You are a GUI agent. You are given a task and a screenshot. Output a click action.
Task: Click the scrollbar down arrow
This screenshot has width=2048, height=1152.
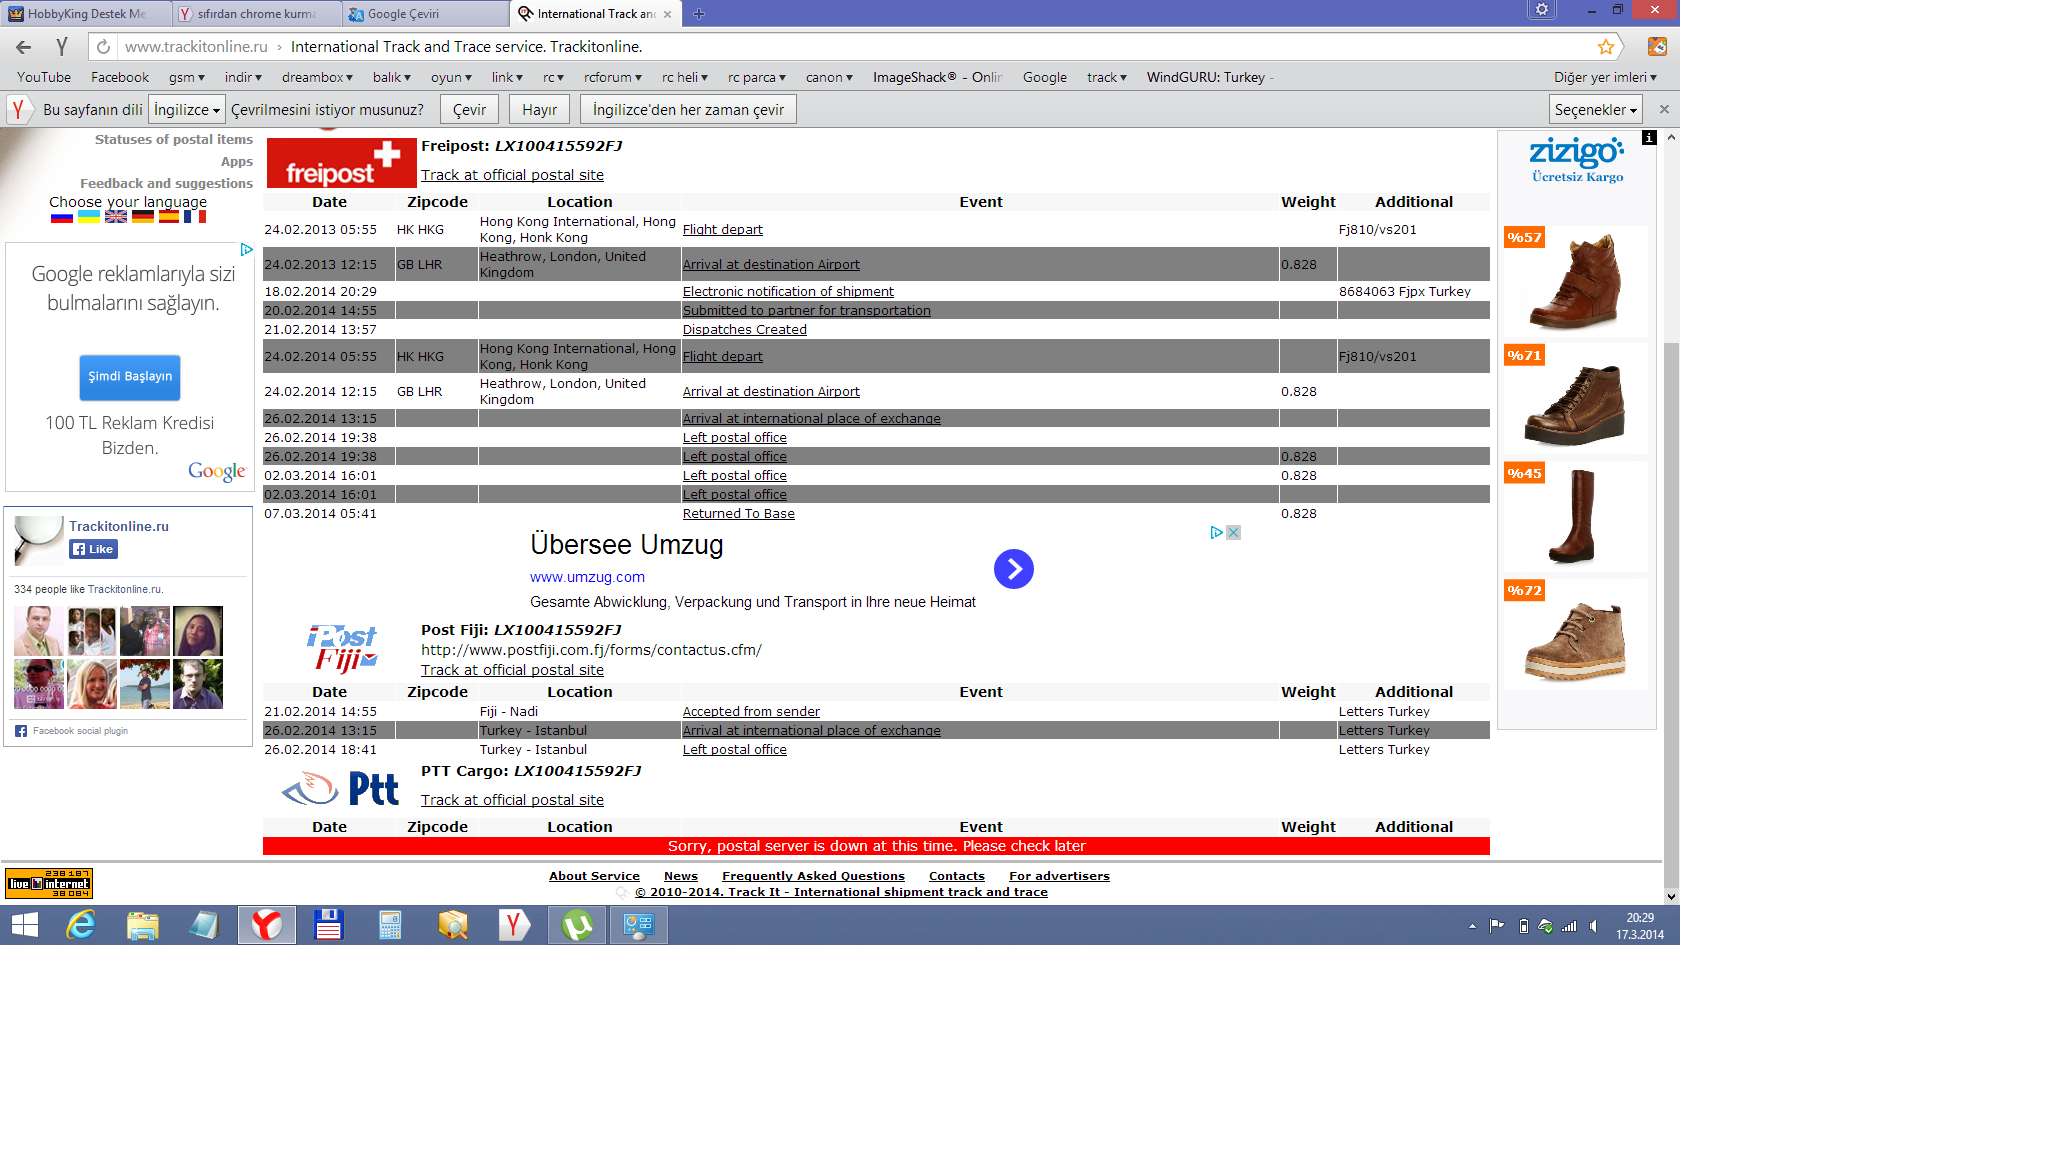1671,896
